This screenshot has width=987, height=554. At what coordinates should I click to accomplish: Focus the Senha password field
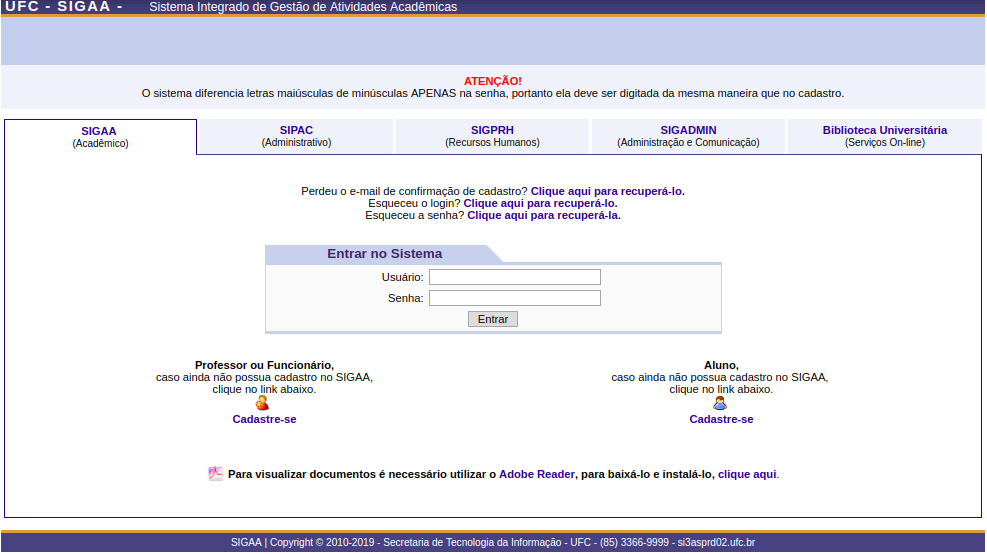(515, 298)
